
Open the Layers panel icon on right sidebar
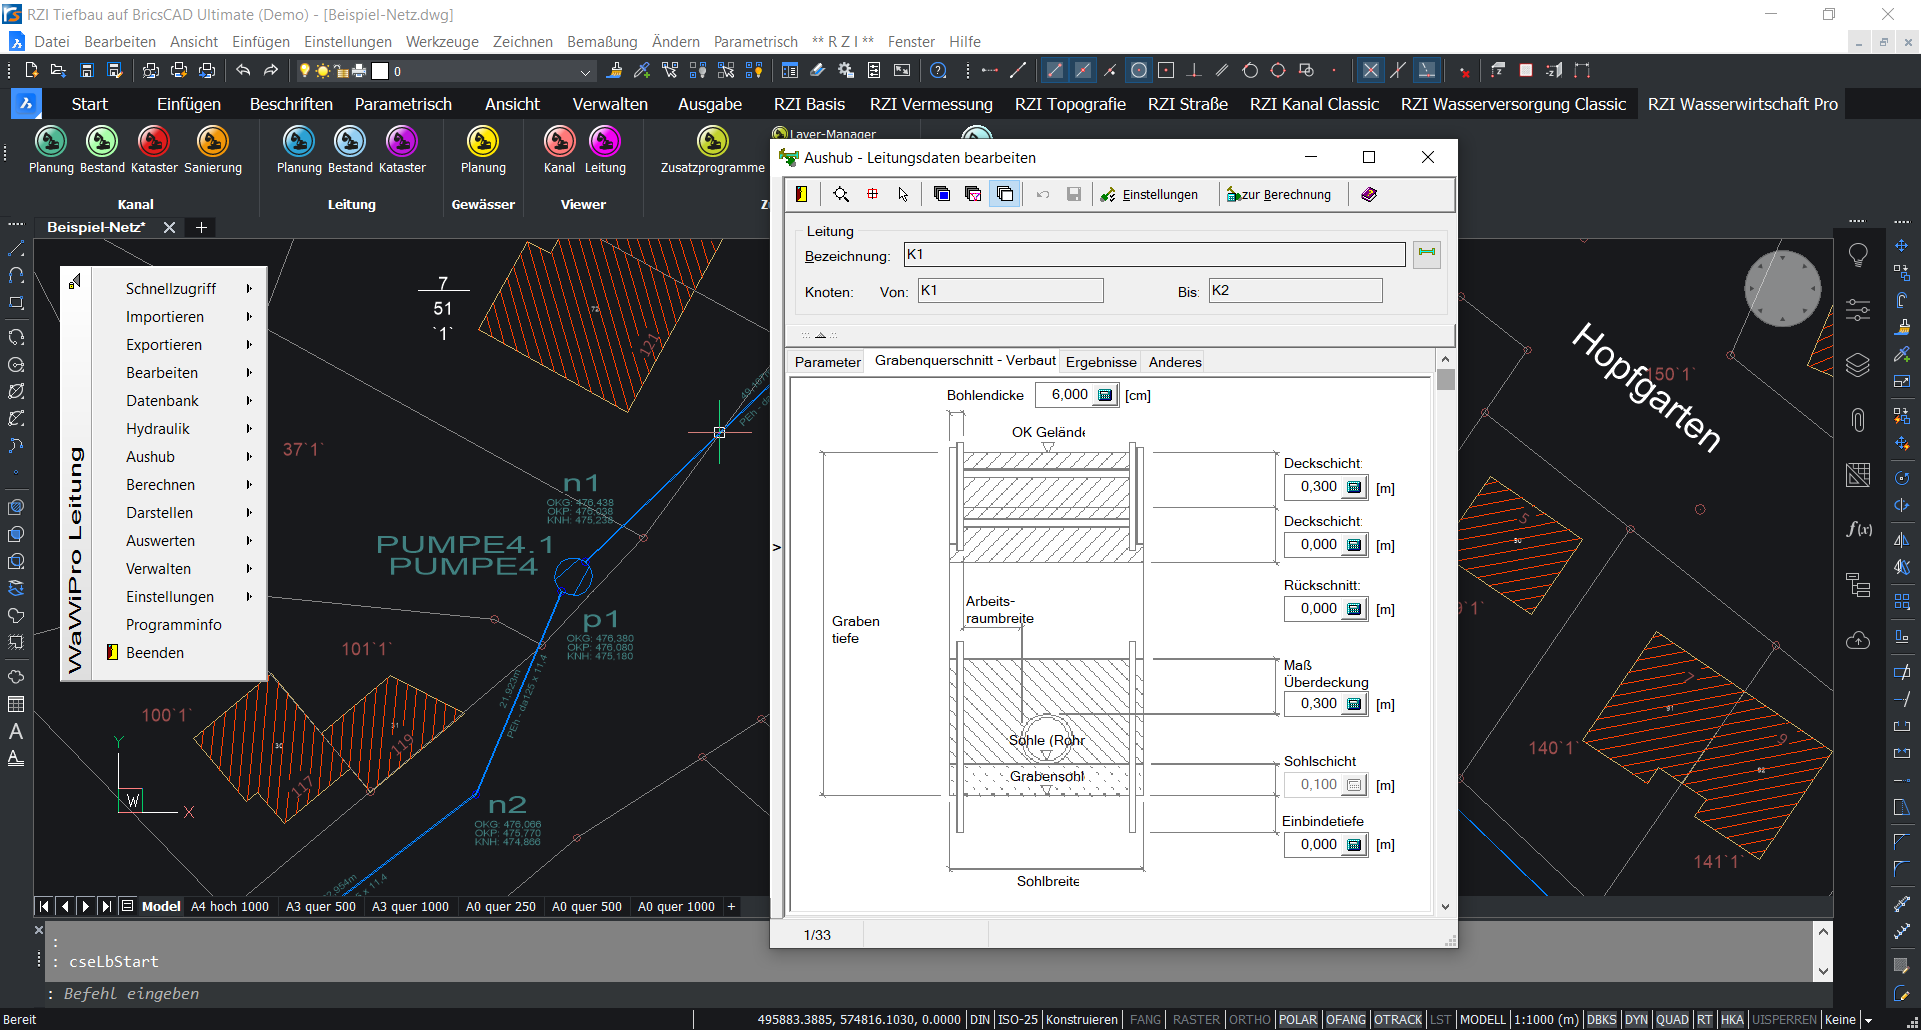1858,366
